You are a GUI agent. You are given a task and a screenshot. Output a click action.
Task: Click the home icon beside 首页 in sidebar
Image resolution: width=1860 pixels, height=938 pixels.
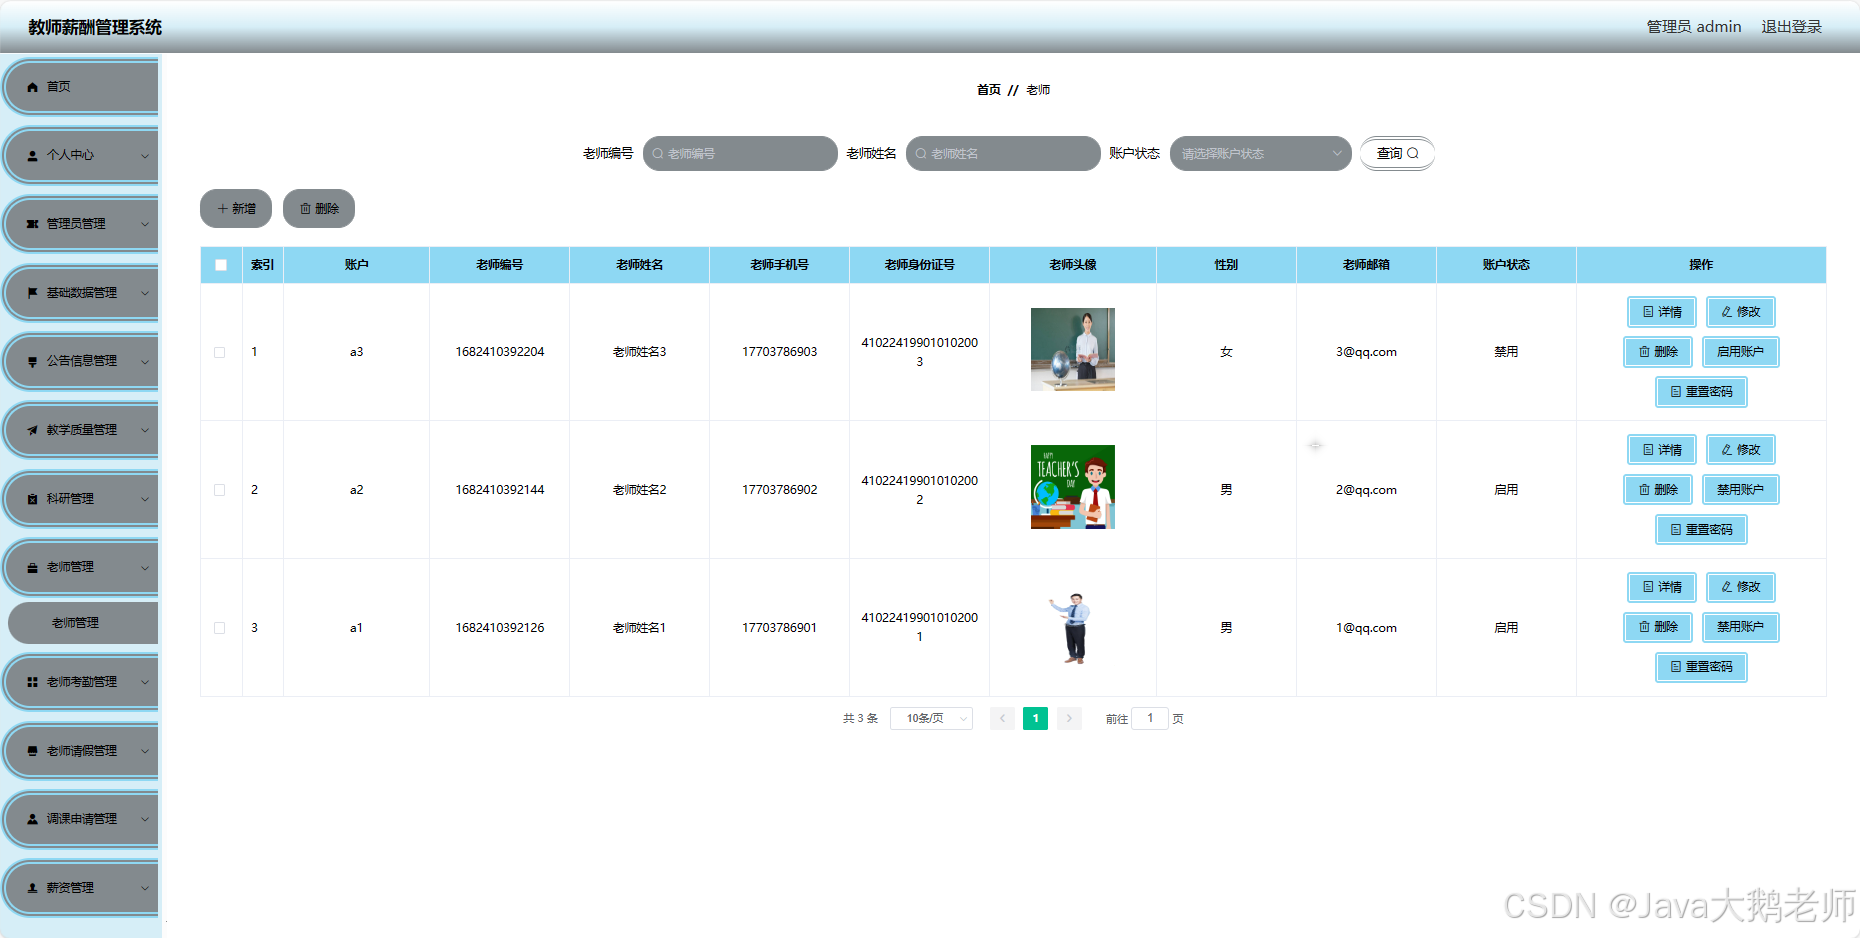click(32, 87)
